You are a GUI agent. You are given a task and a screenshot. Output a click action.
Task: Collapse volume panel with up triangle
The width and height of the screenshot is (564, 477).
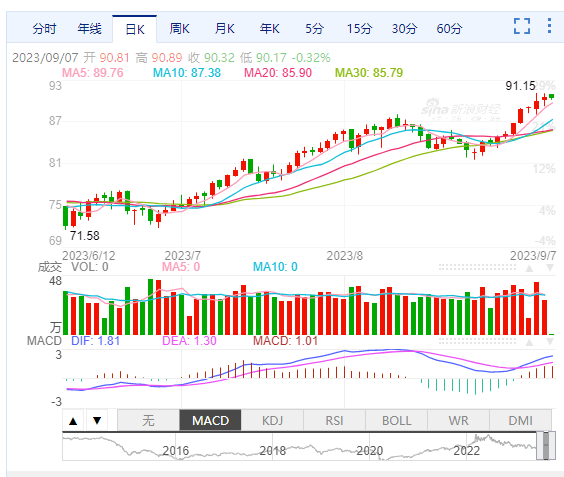[x=529, y=268]
